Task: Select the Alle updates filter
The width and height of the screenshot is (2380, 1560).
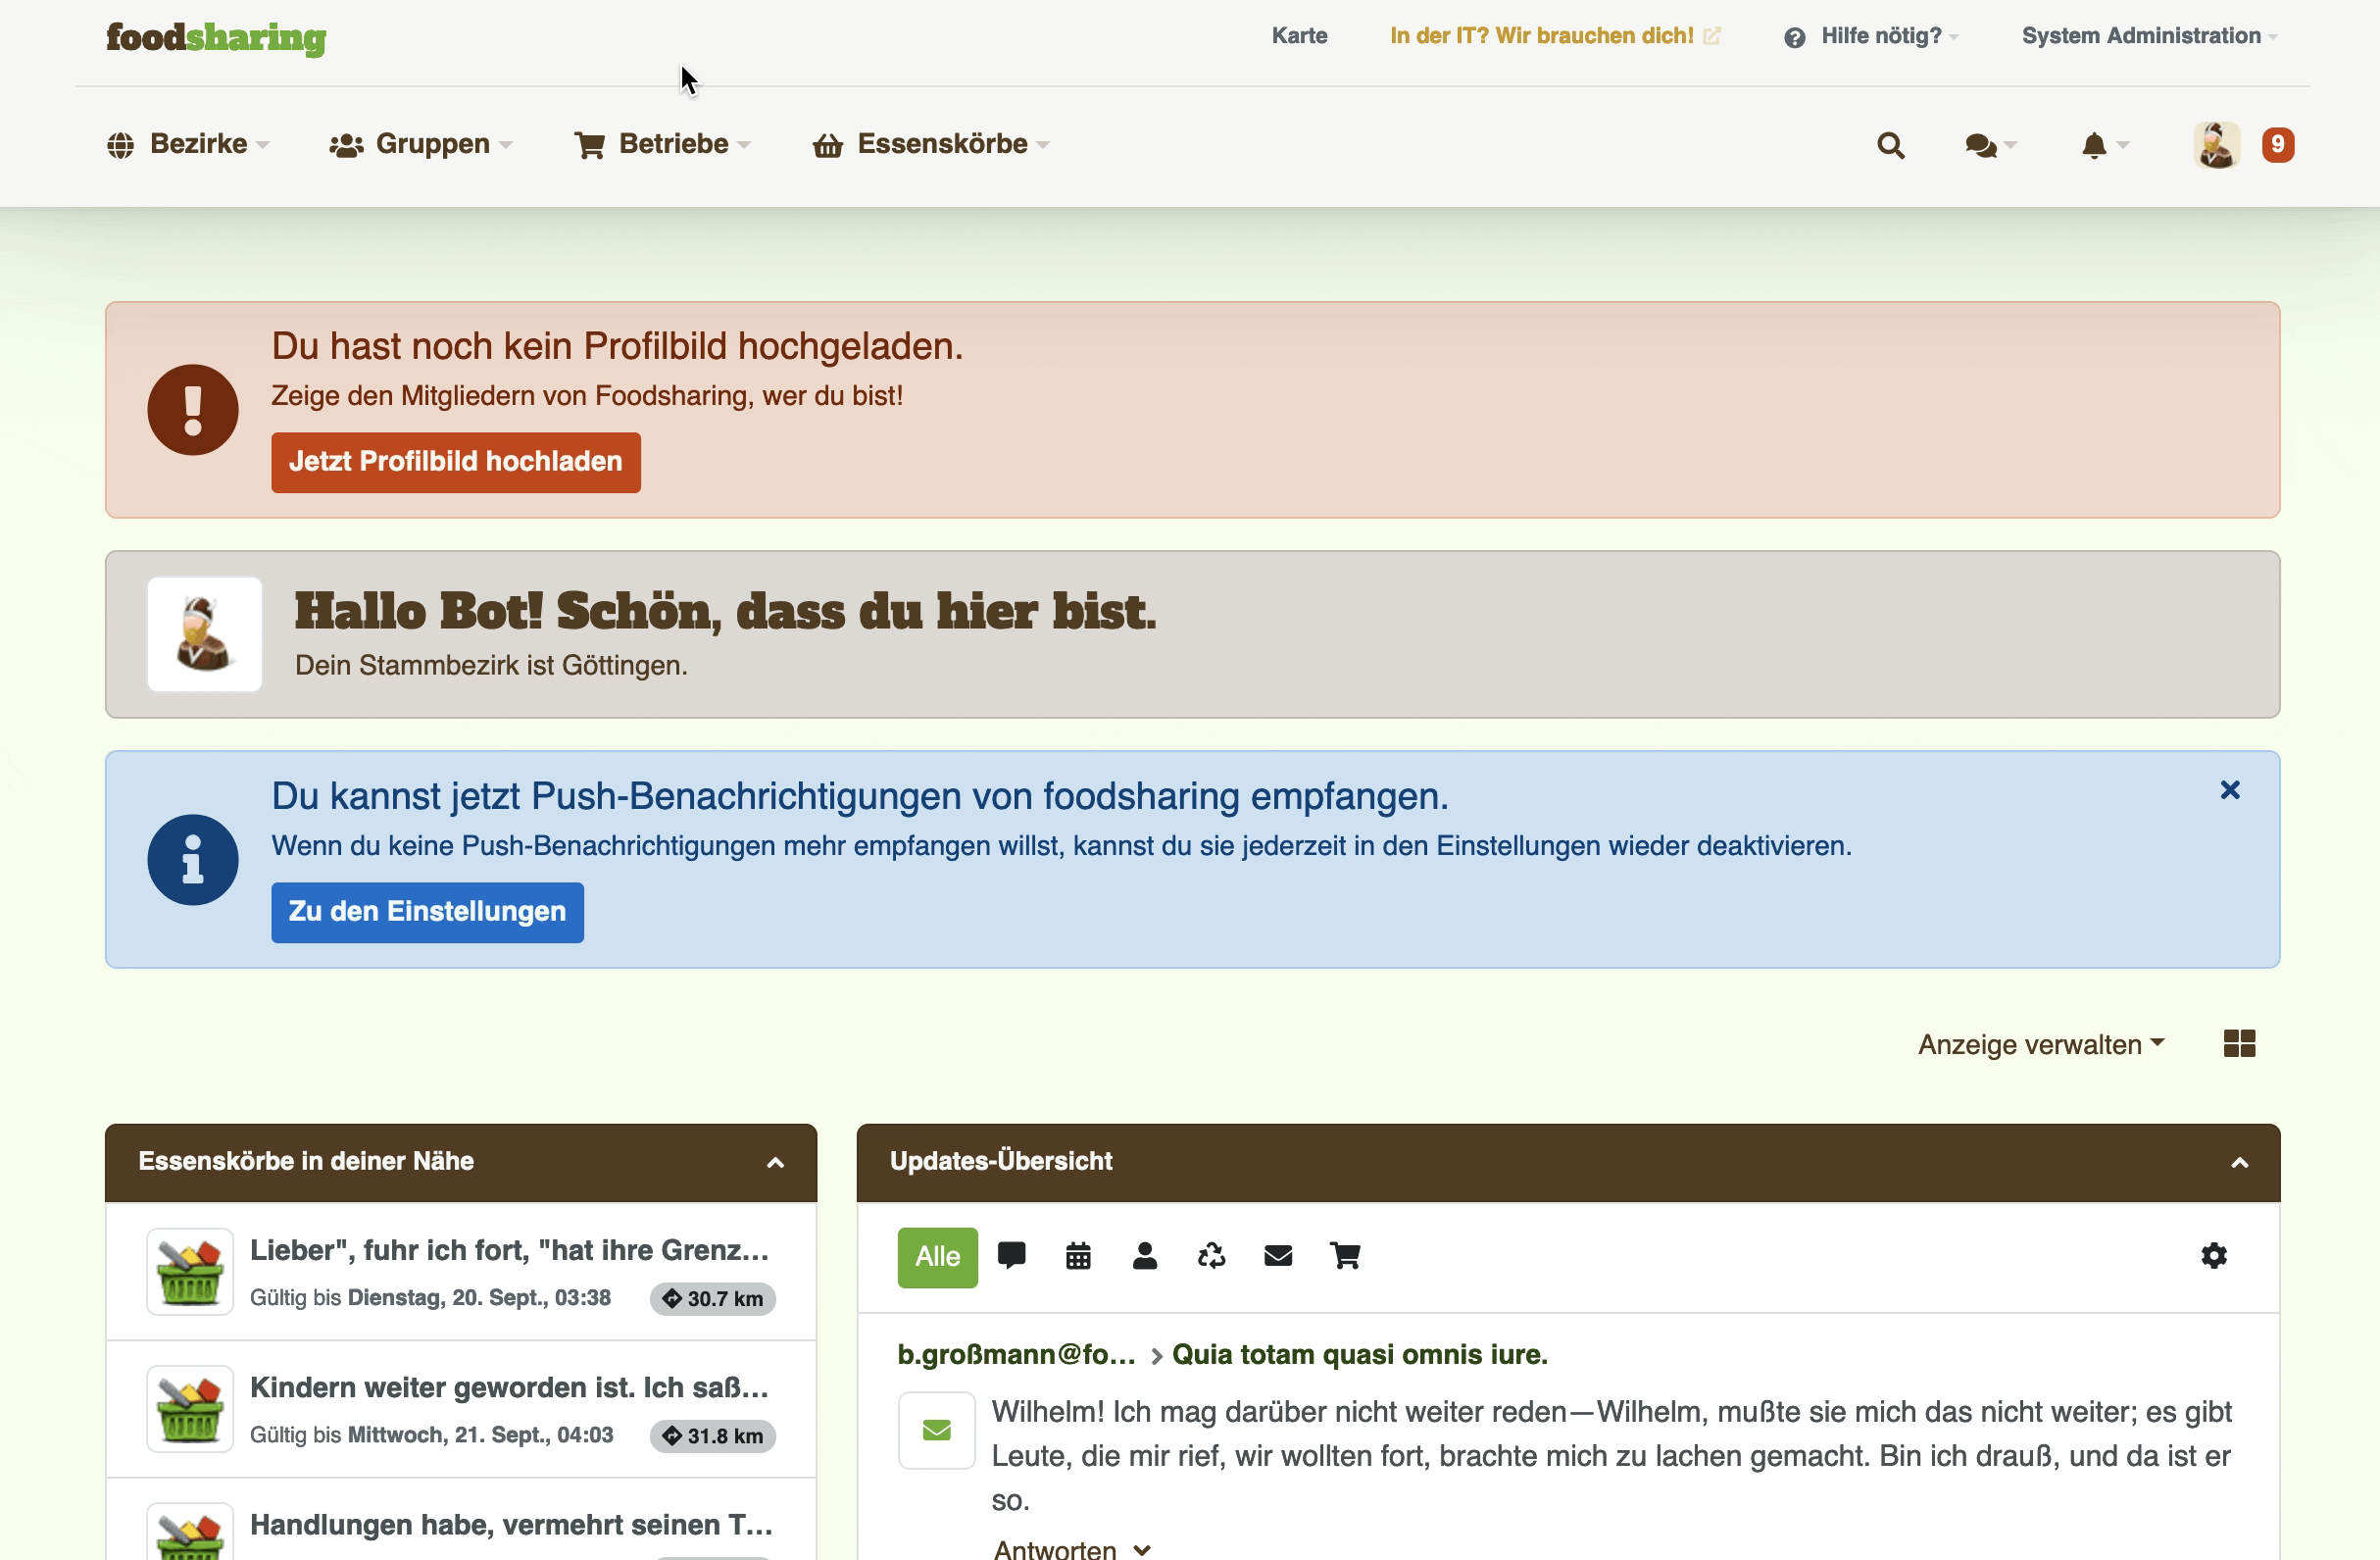Action: pyautogui.click(x=937, y=1256)
